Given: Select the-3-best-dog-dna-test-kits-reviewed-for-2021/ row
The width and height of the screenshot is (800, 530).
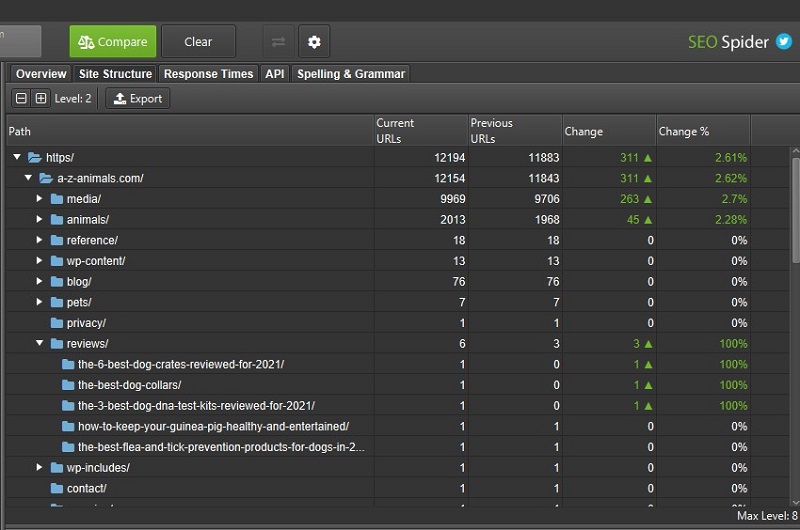Looking at the screenshot, I should (x=398, y=406).
